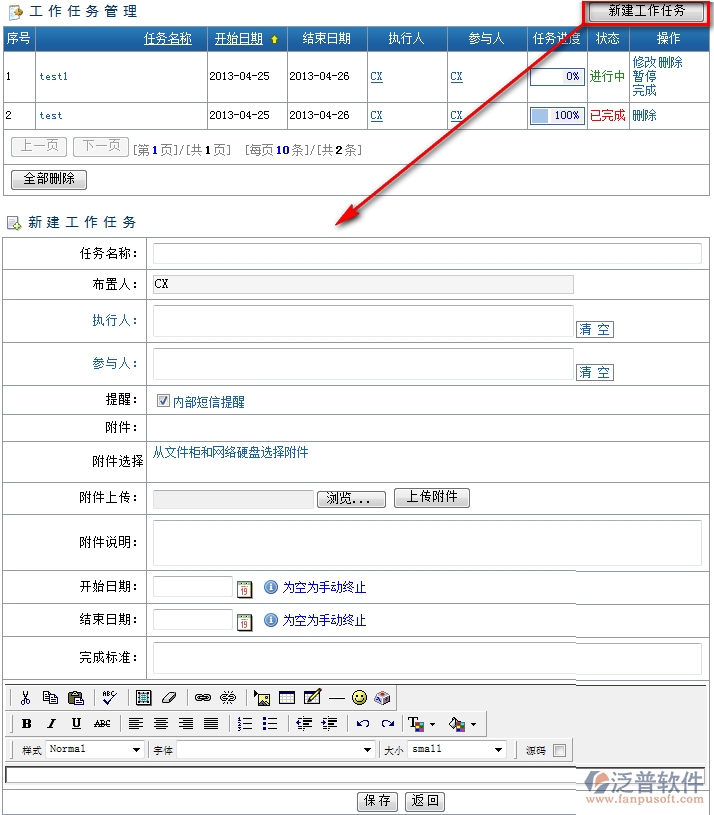The height and width of the screenshot is (815, 714).
Task: Open task test1 link
Action: point(54,76)
